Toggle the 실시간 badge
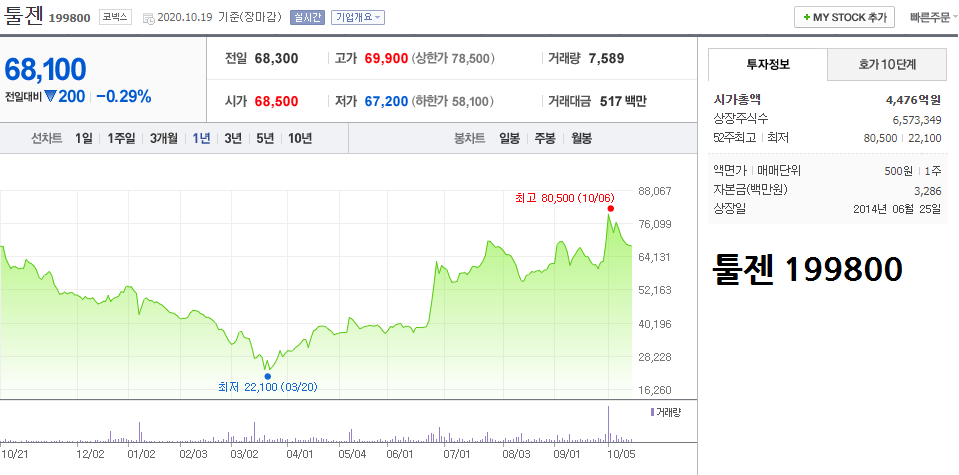959x475 pixels. tap(307, 17)
